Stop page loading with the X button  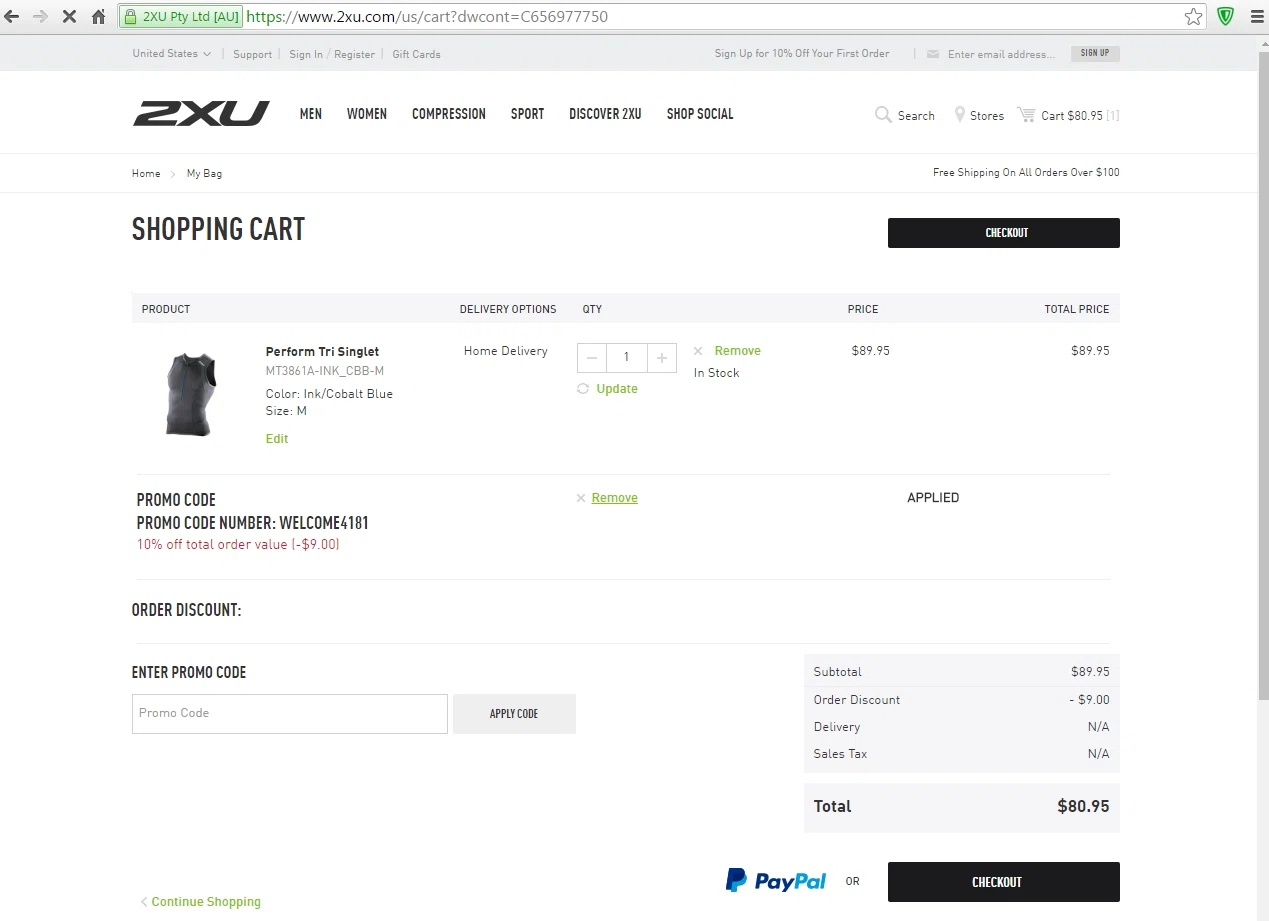point(69,16)
